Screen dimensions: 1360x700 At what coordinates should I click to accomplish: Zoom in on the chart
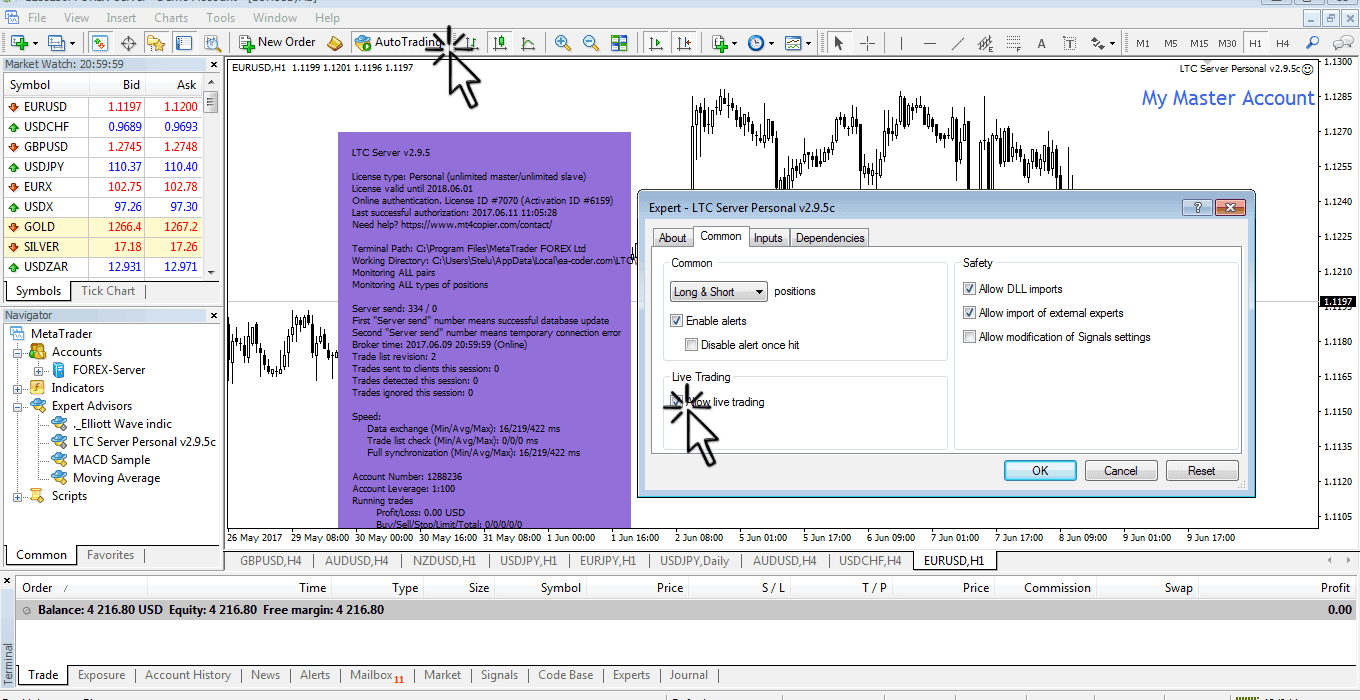563,43
